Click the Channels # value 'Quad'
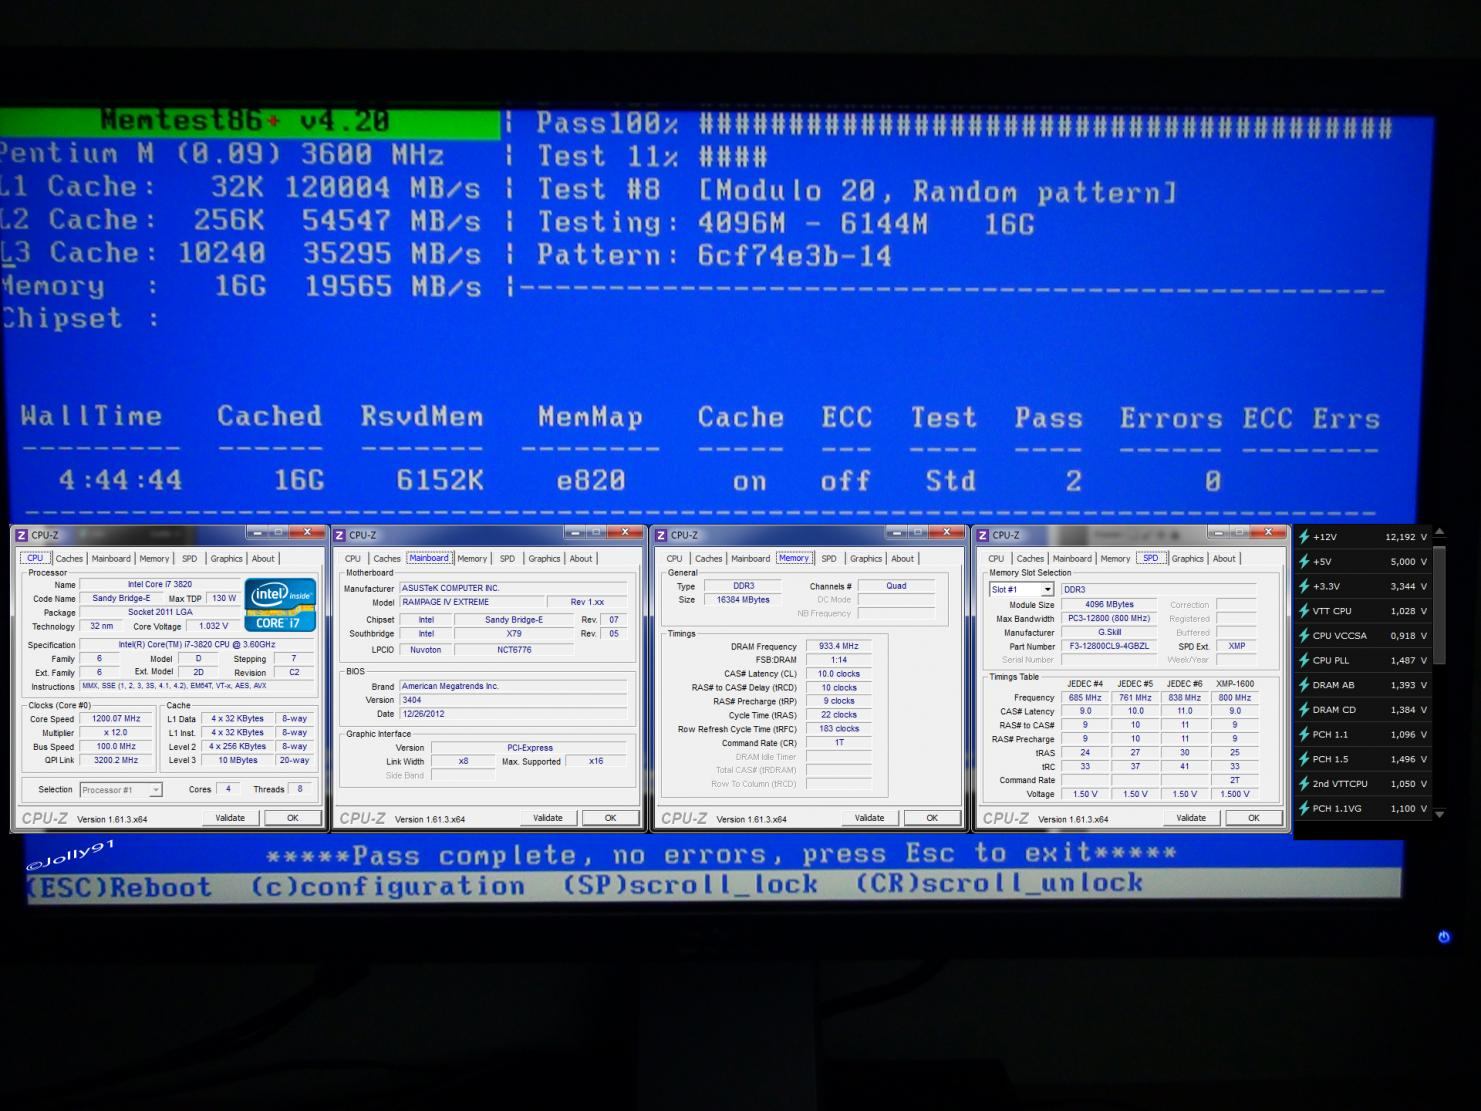This screenshot has height=1111, width=1481. 896,586
